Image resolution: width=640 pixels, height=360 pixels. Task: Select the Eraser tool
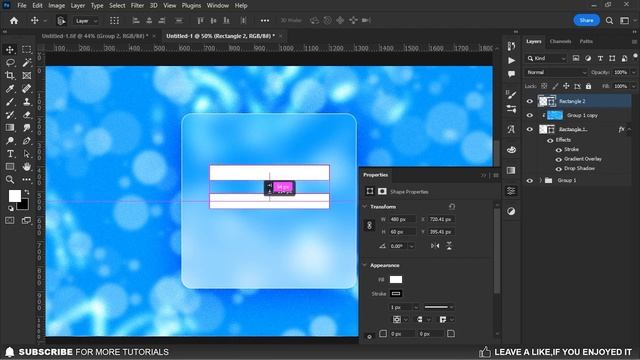point(27,115)
